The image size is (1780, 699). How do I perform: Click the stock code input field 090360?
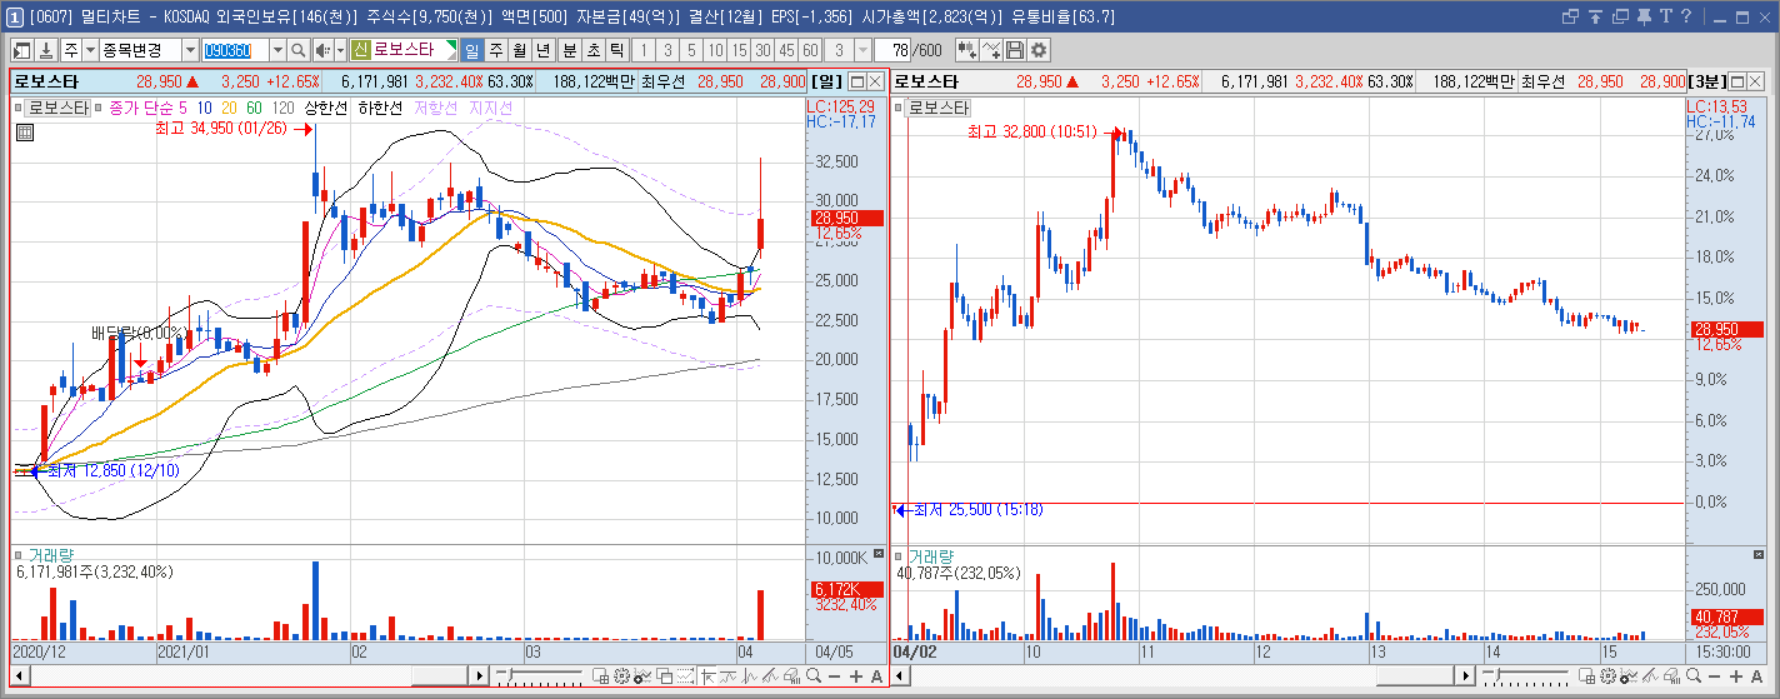(235, 50)
